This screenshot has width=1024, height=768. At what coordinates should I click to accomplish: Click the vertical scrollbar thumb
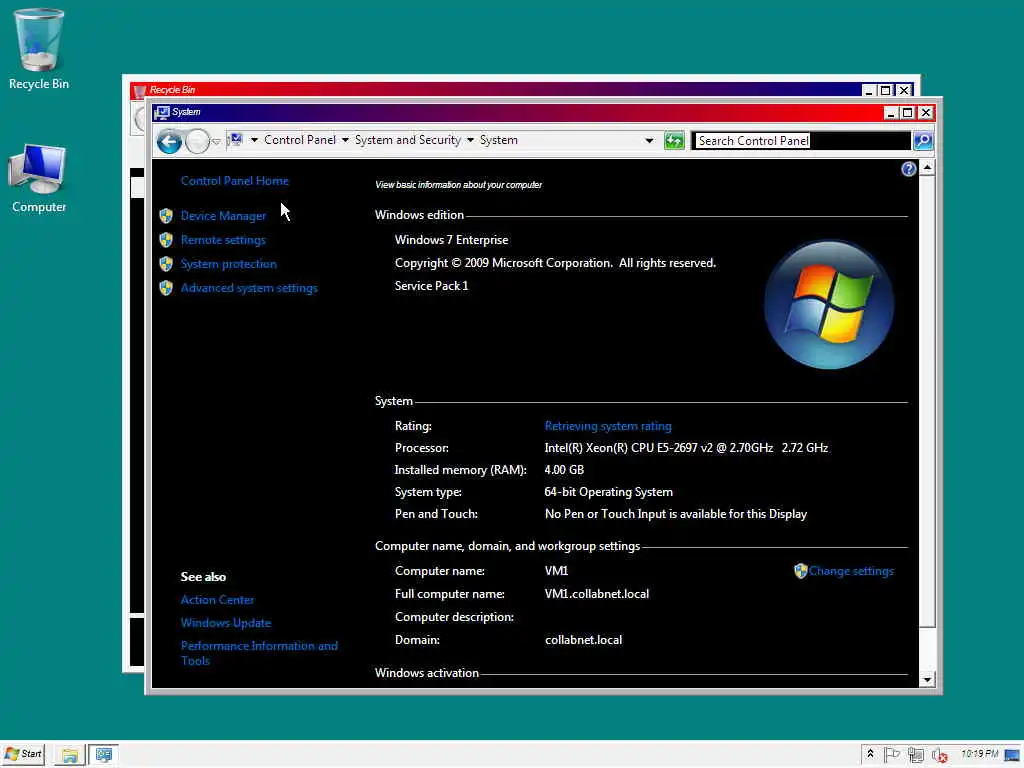[927, 402]
